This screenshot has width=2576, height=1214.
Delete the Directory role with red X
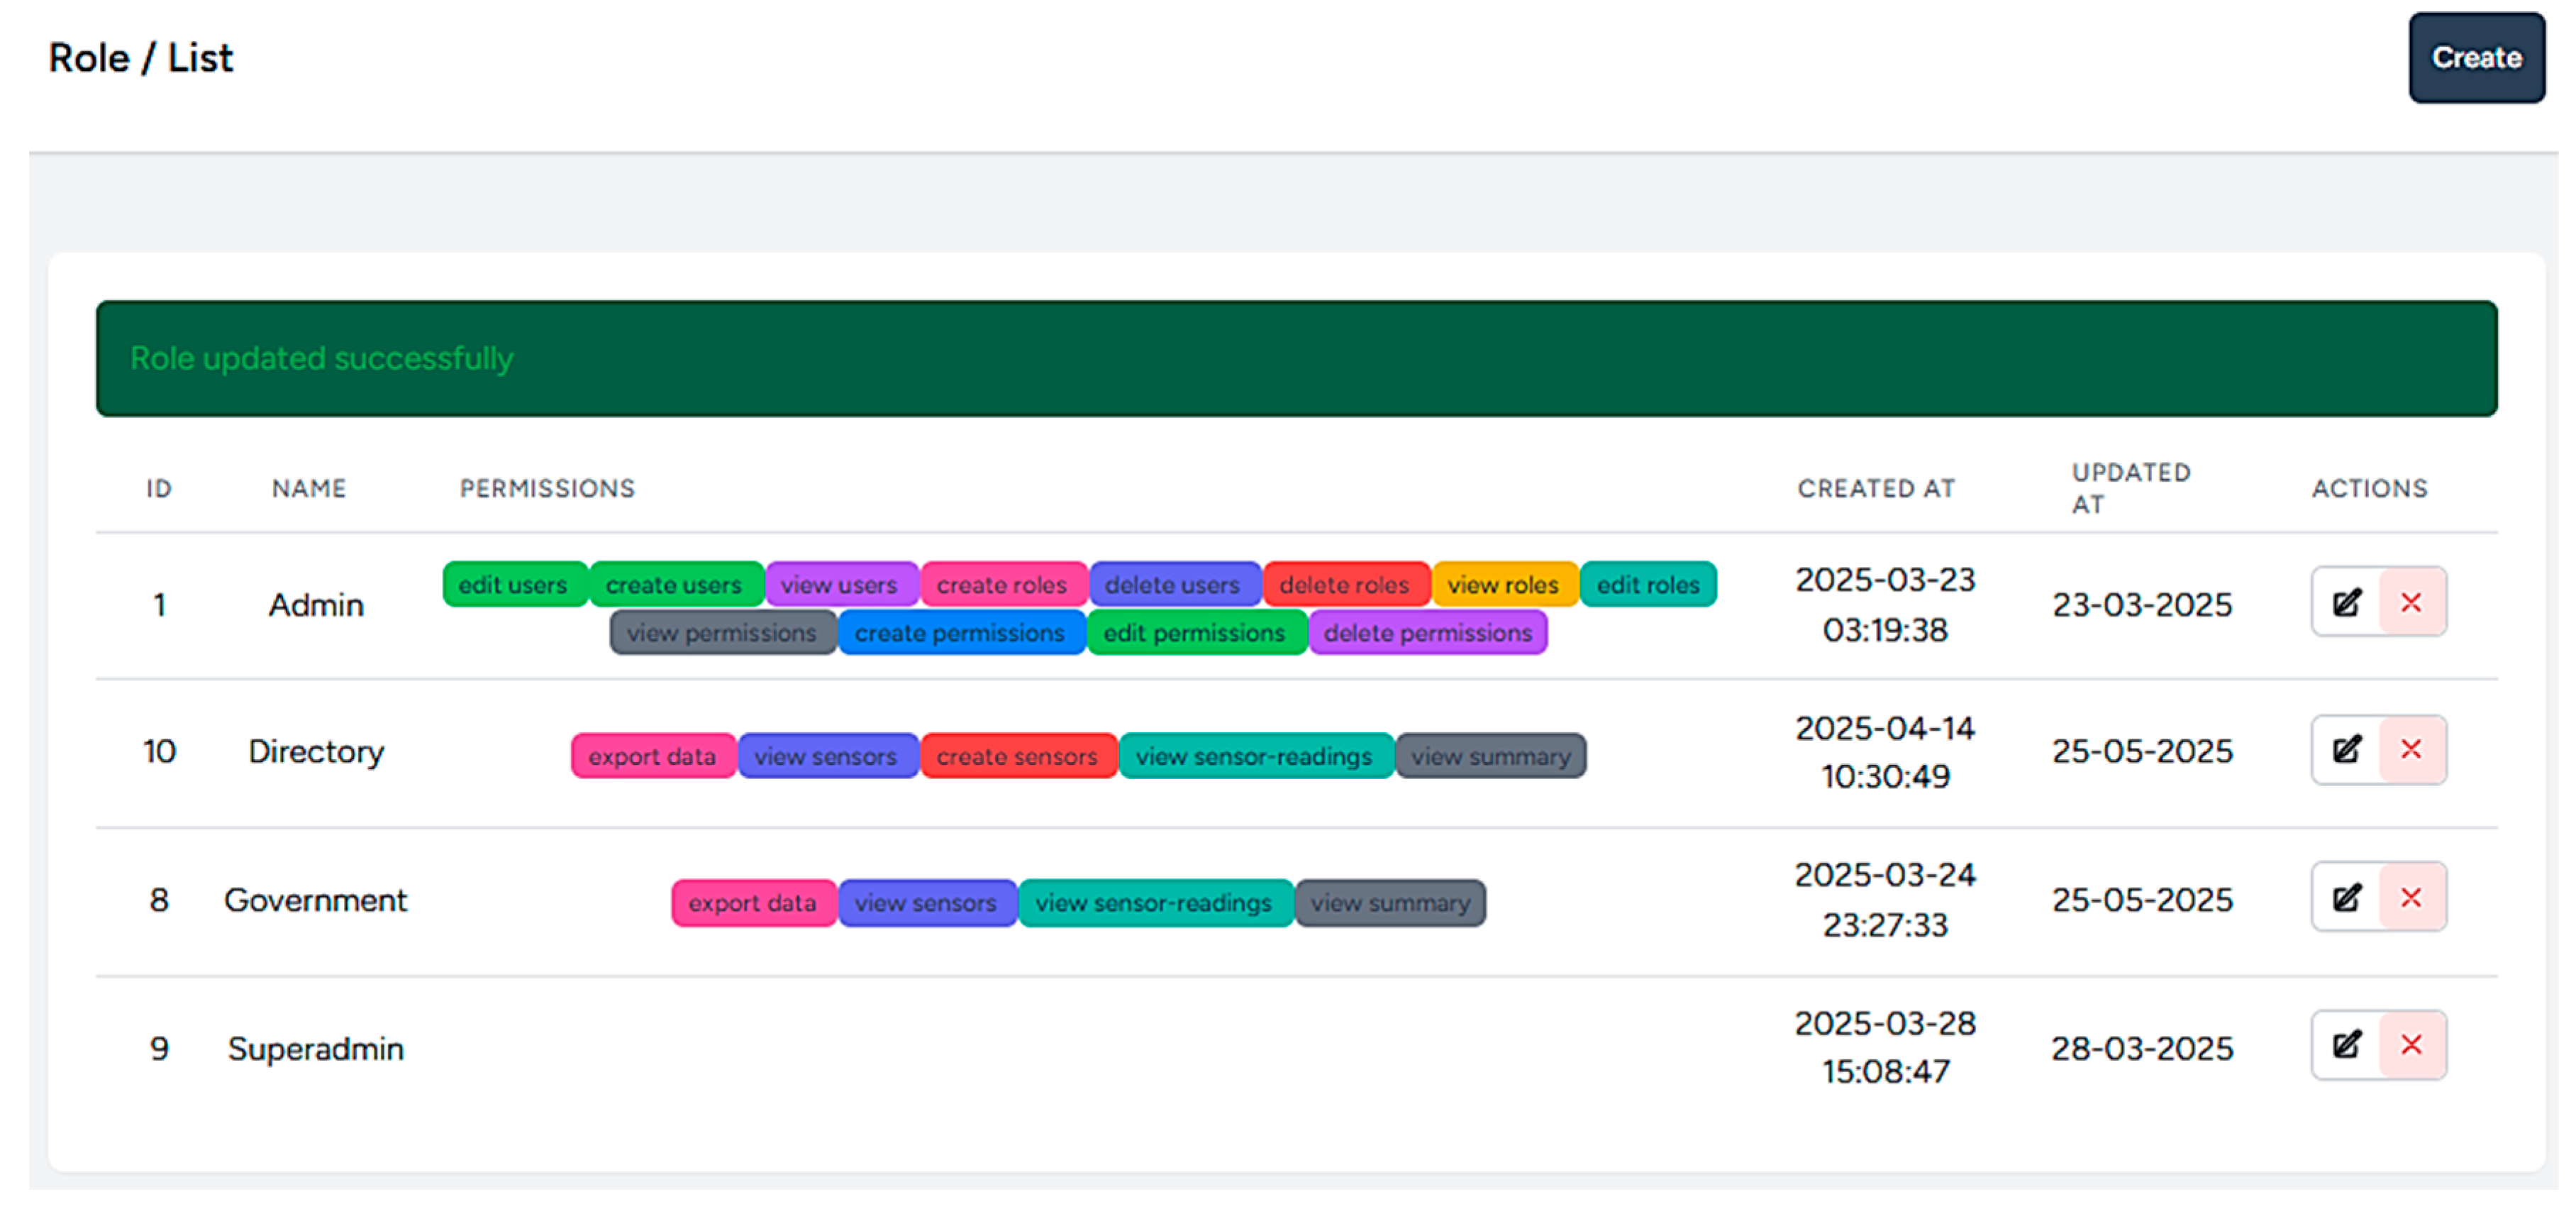pyautogui.click(x=2412, y=749)
